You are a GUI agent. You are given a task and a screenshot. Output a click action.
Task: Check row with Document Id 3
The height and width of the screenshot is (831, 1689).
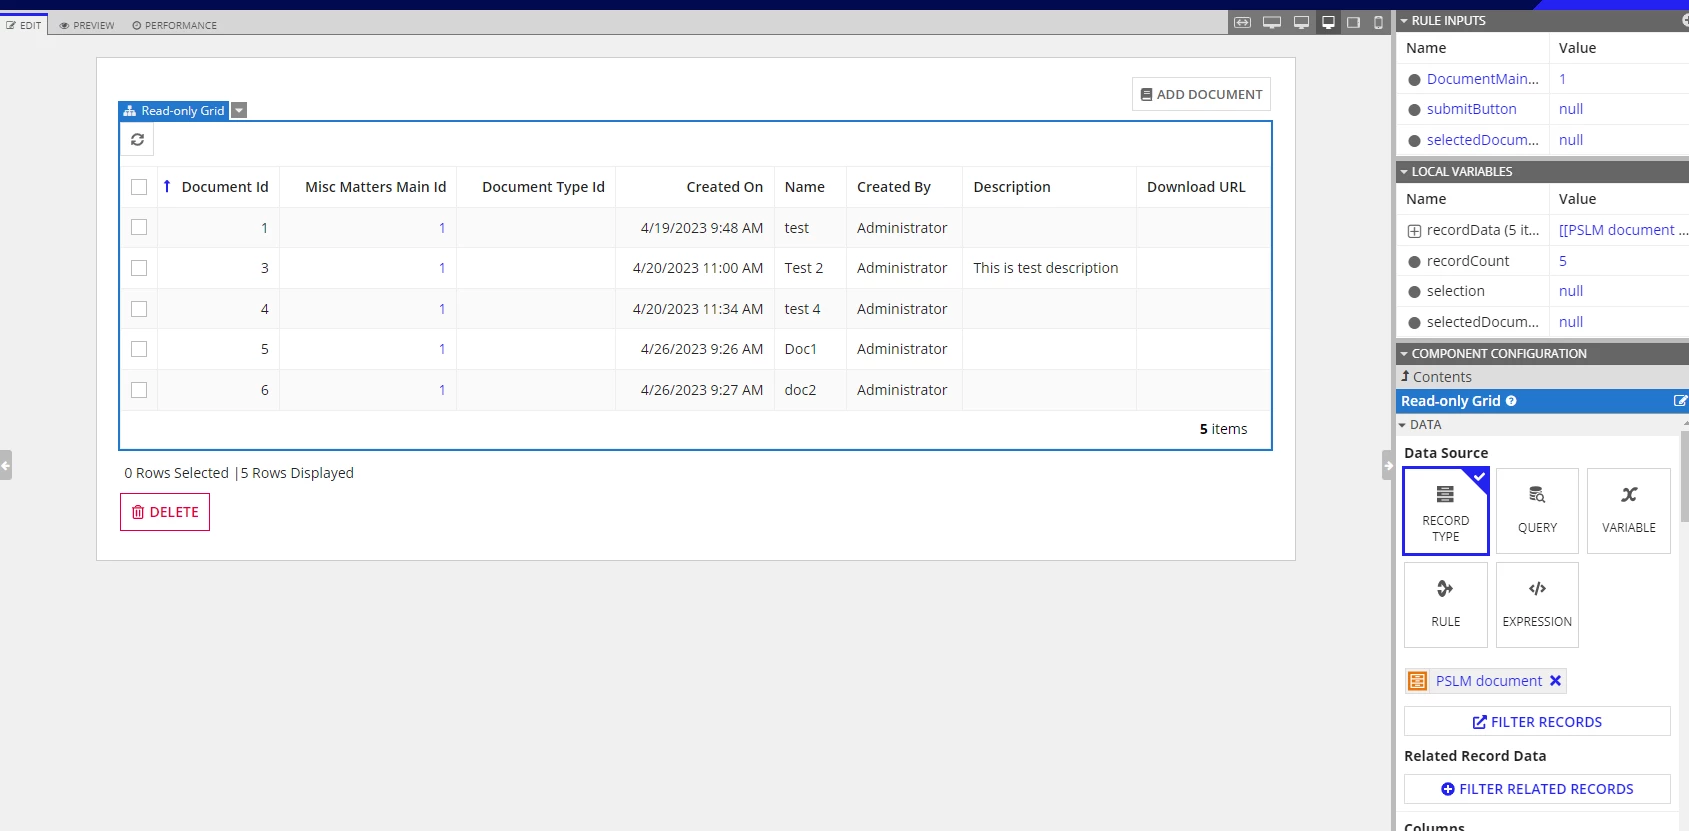point(139,268)
